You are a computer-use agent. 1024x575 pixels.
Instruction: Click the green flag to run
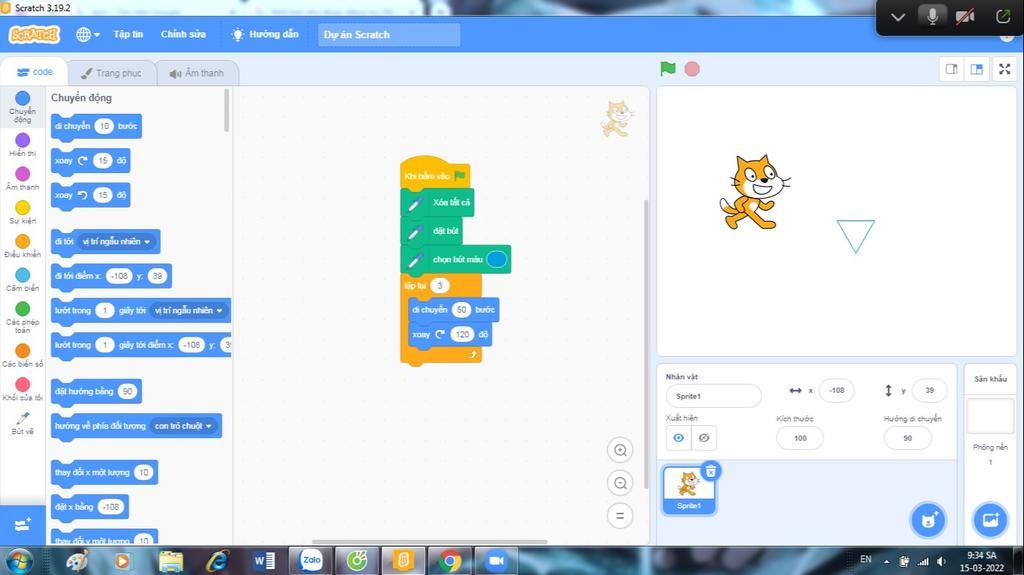667,69
